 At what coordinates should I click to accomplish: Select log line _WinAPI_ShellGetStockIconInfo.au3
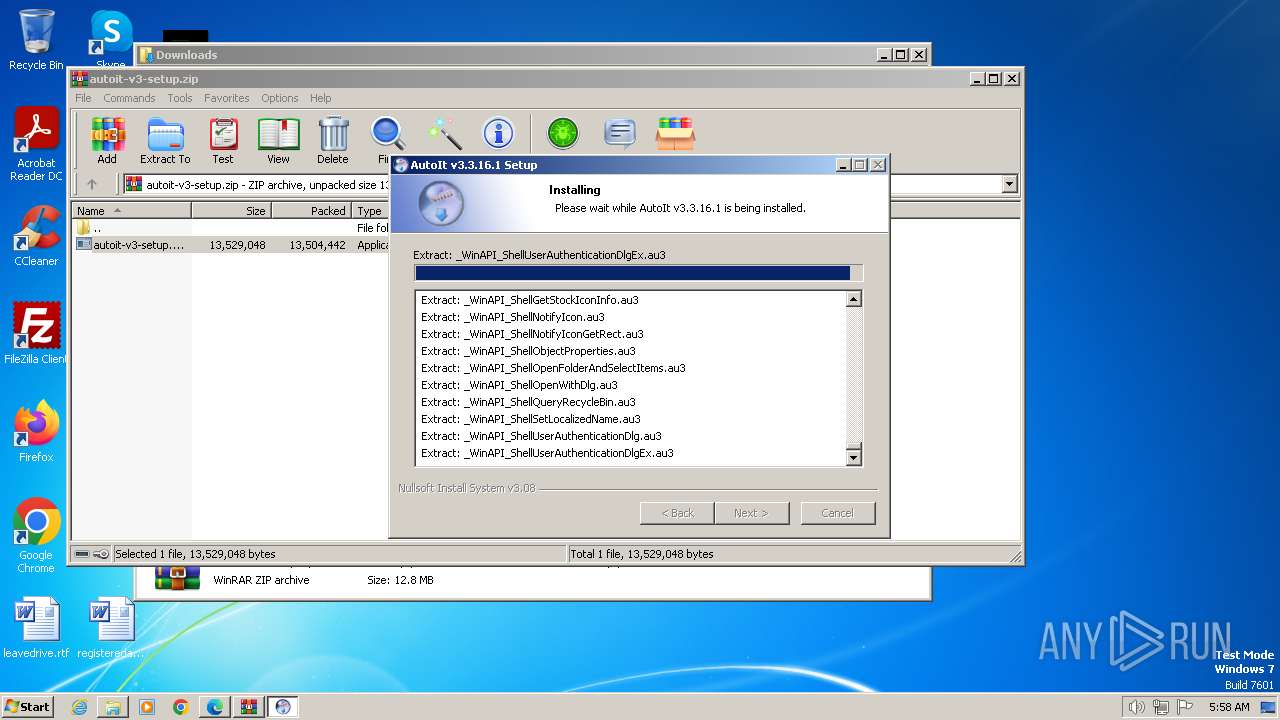coord(529,300)
